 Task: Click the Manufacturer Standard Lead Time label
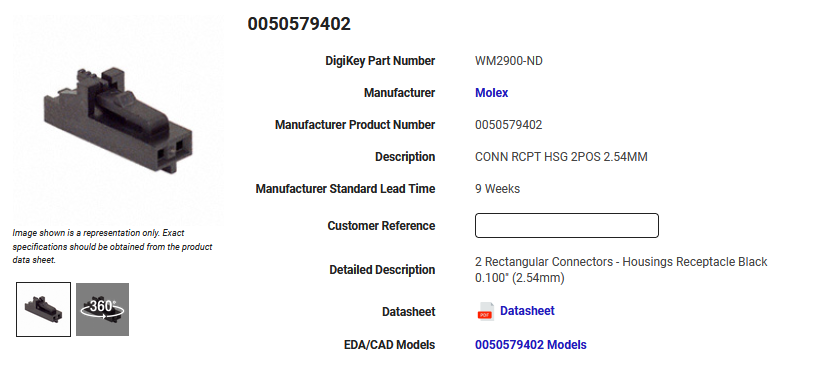pos(345,189)
